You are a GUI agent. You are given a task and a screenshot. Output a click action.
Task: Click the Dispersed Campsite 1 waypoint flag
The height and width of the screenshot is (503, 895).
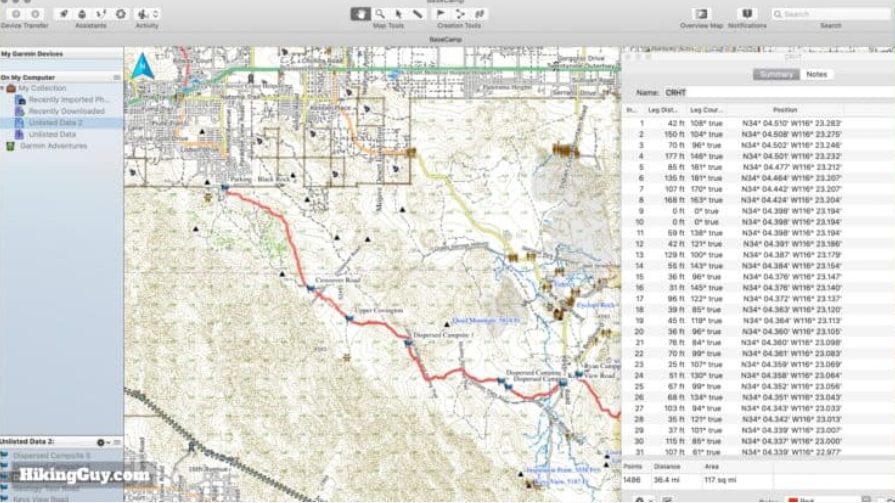pyautogui.click(x=408, y=343)
